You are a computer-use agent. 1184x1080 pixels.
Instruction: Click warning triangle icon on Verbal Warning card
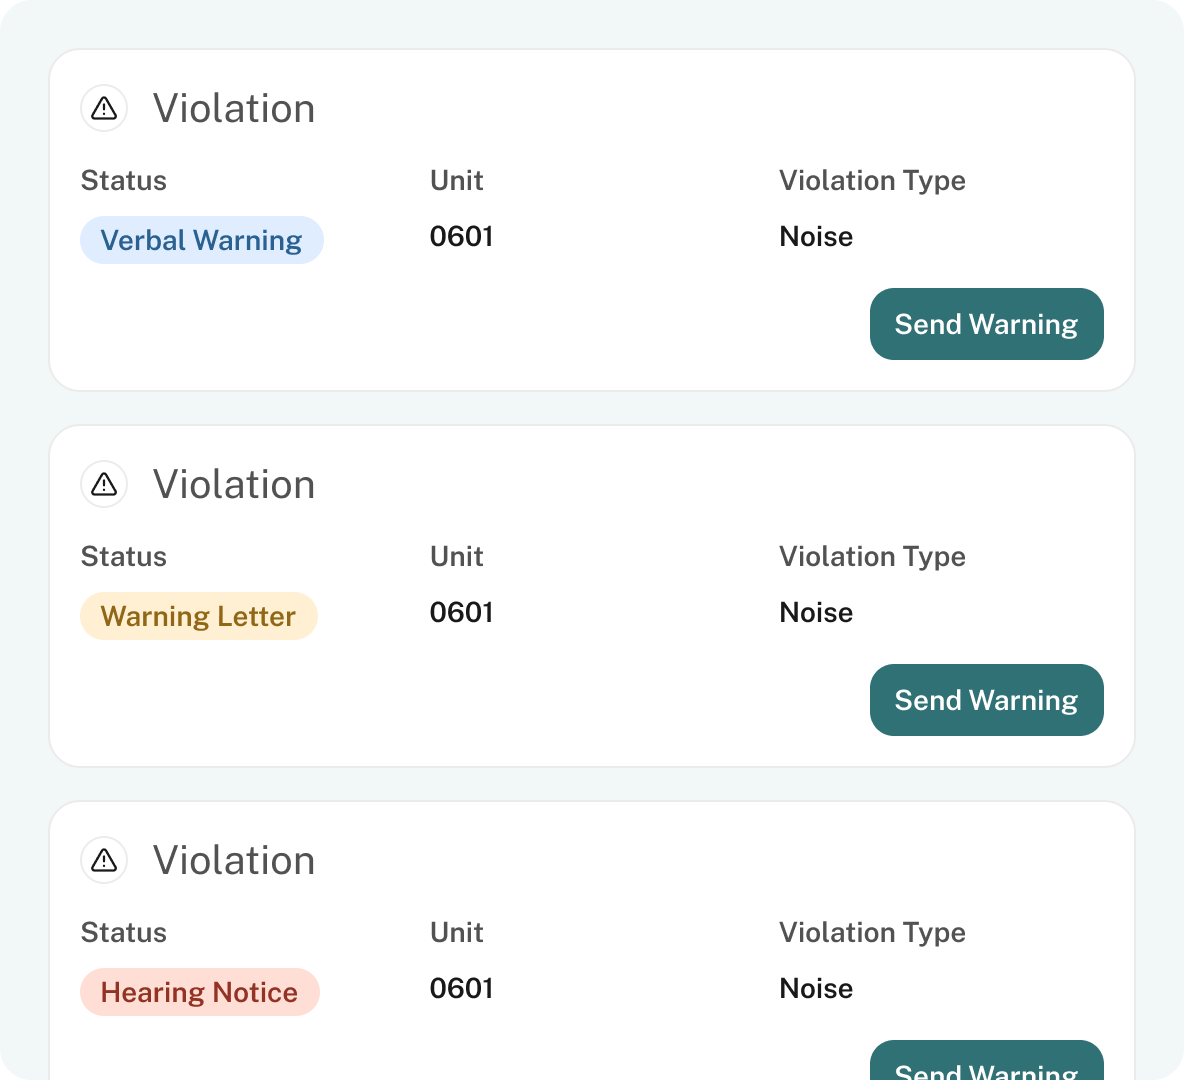(104, 108)
